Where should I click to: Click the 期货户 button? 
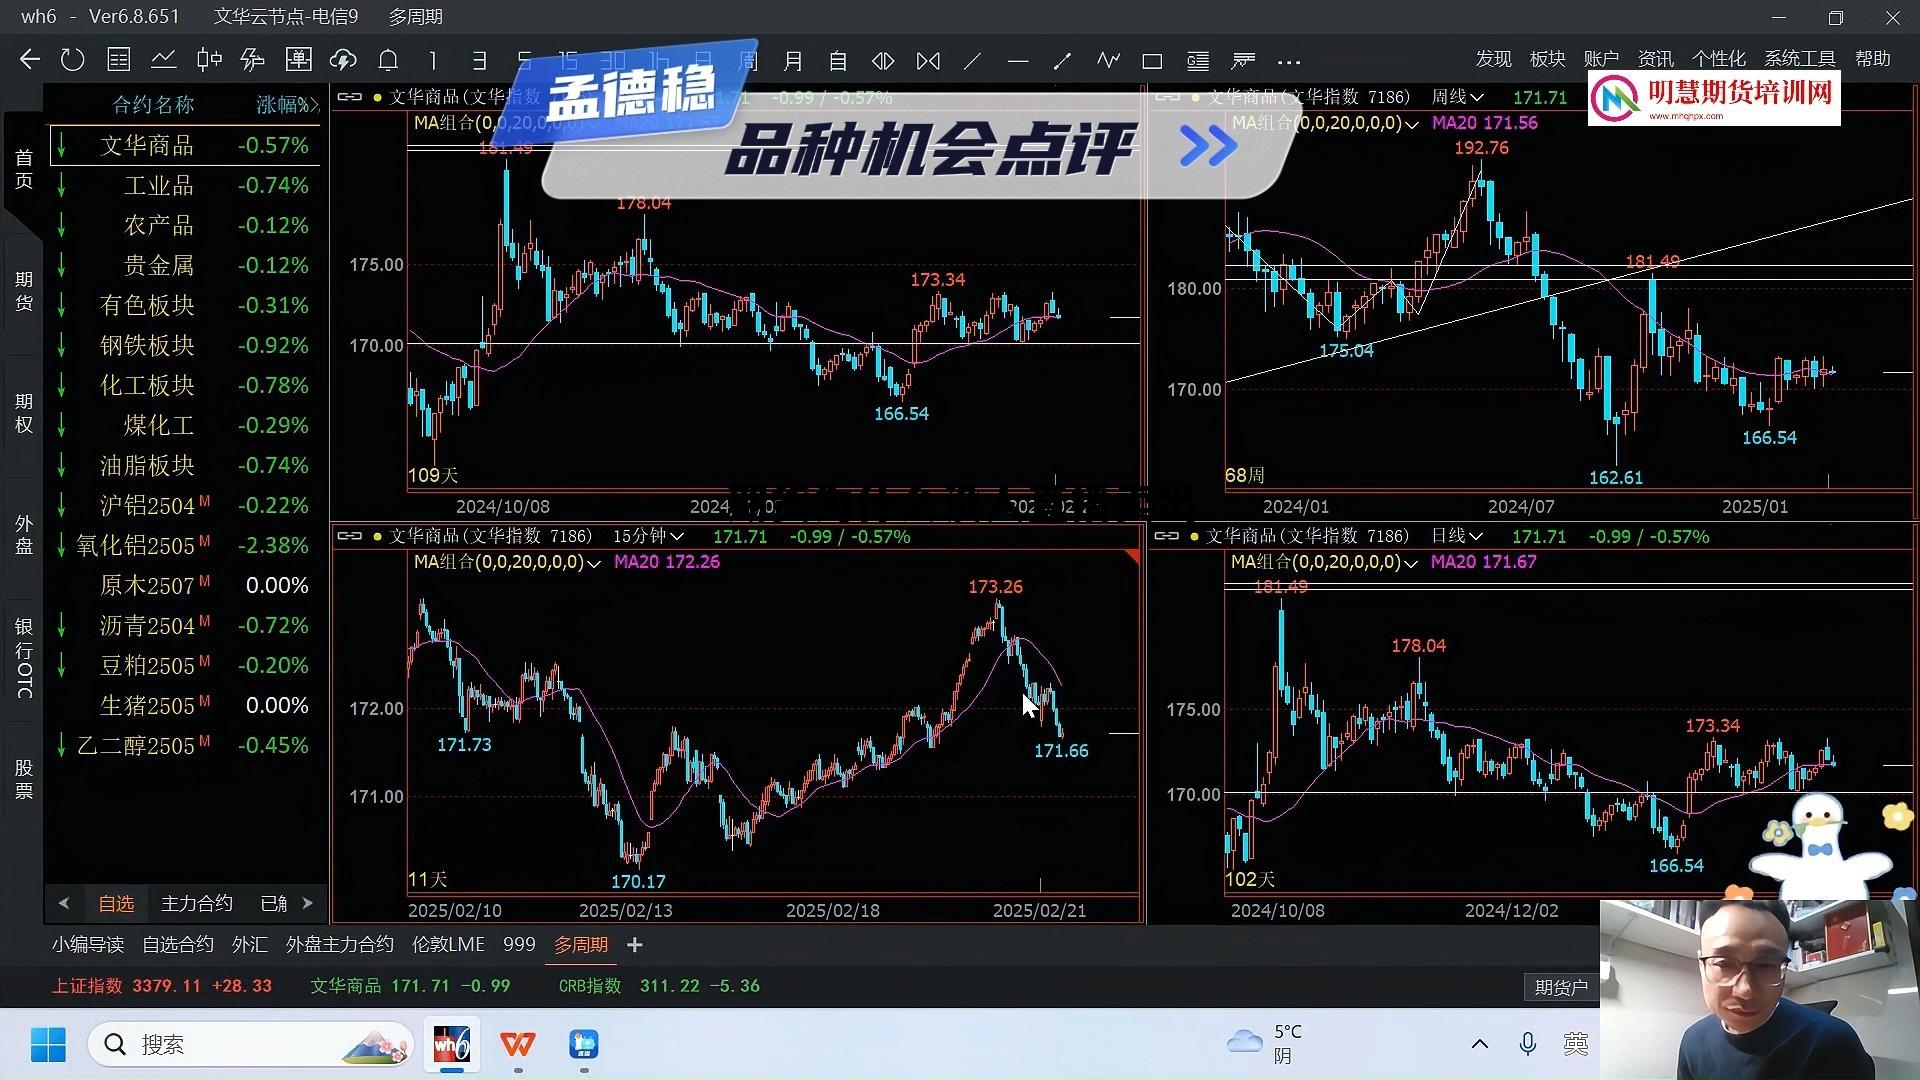click(x=1560, y=987)
